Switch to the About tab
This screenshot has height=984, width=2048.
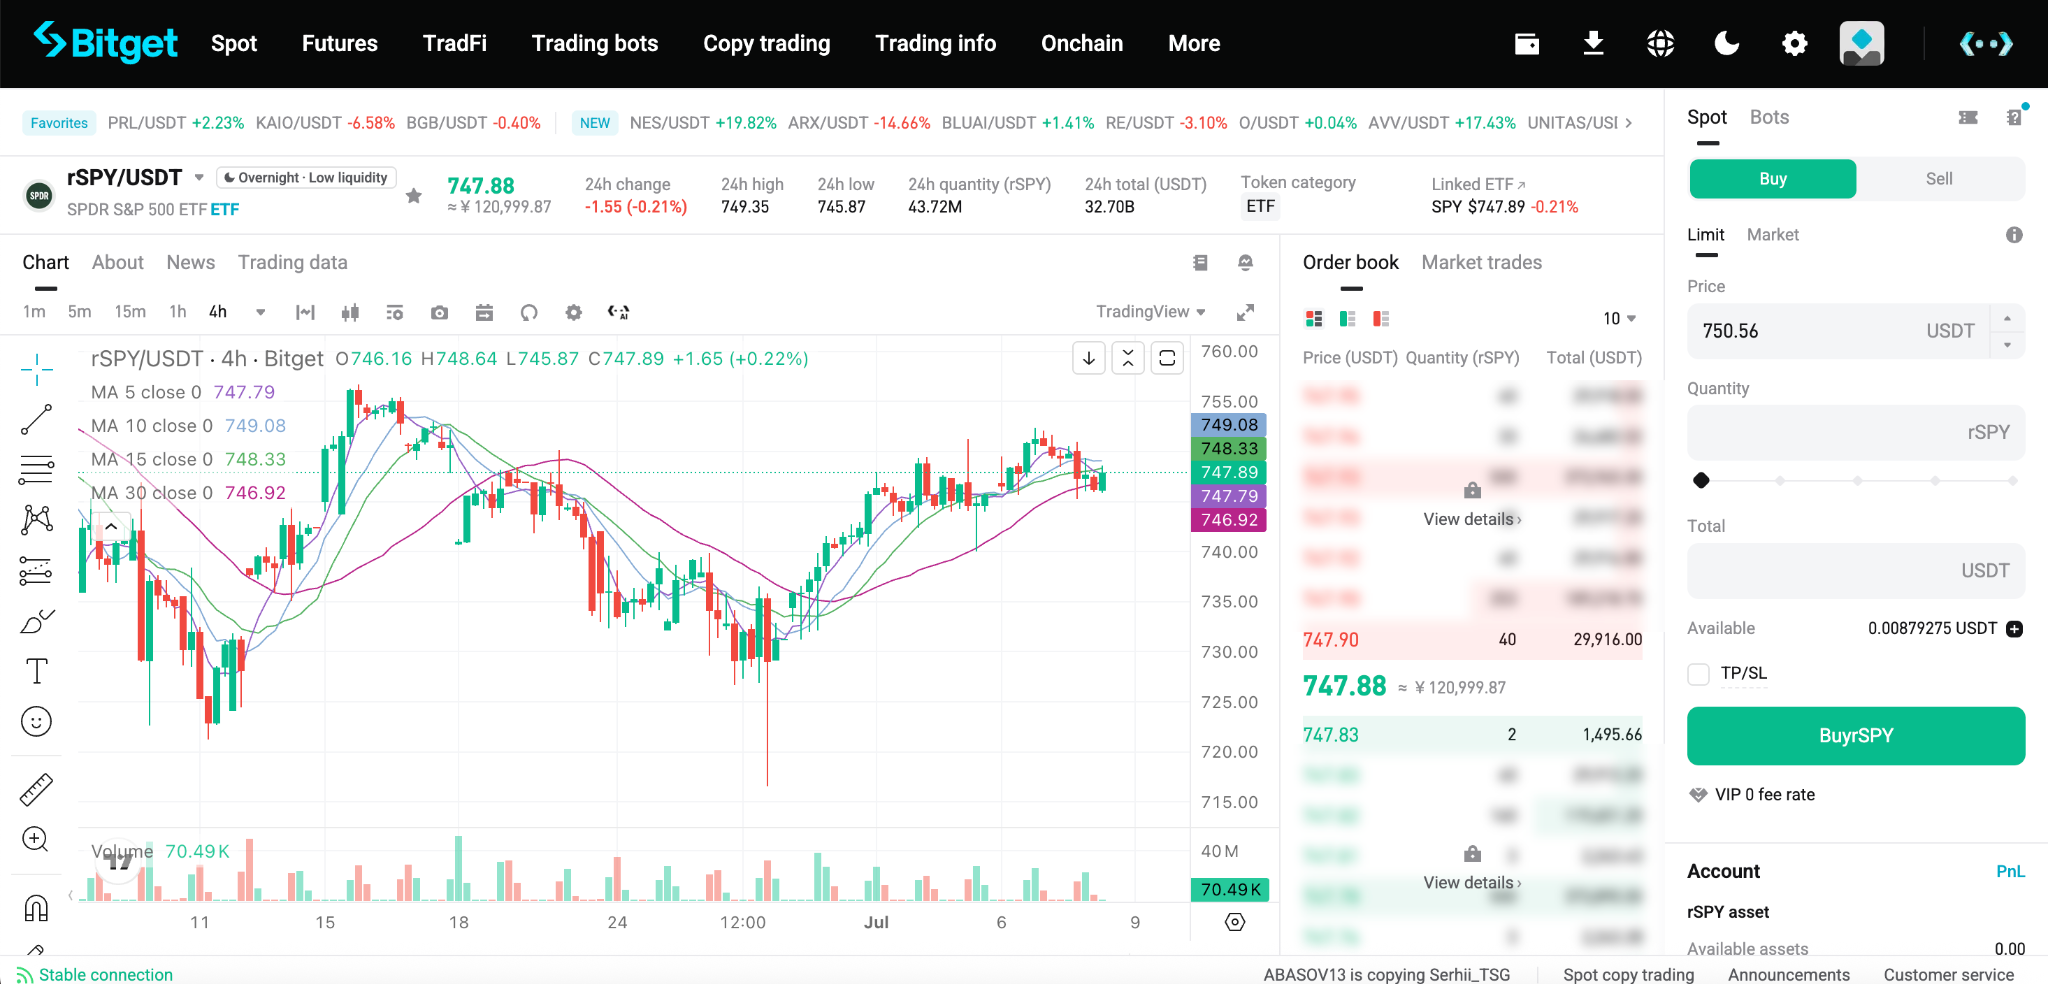pos(118,262)
